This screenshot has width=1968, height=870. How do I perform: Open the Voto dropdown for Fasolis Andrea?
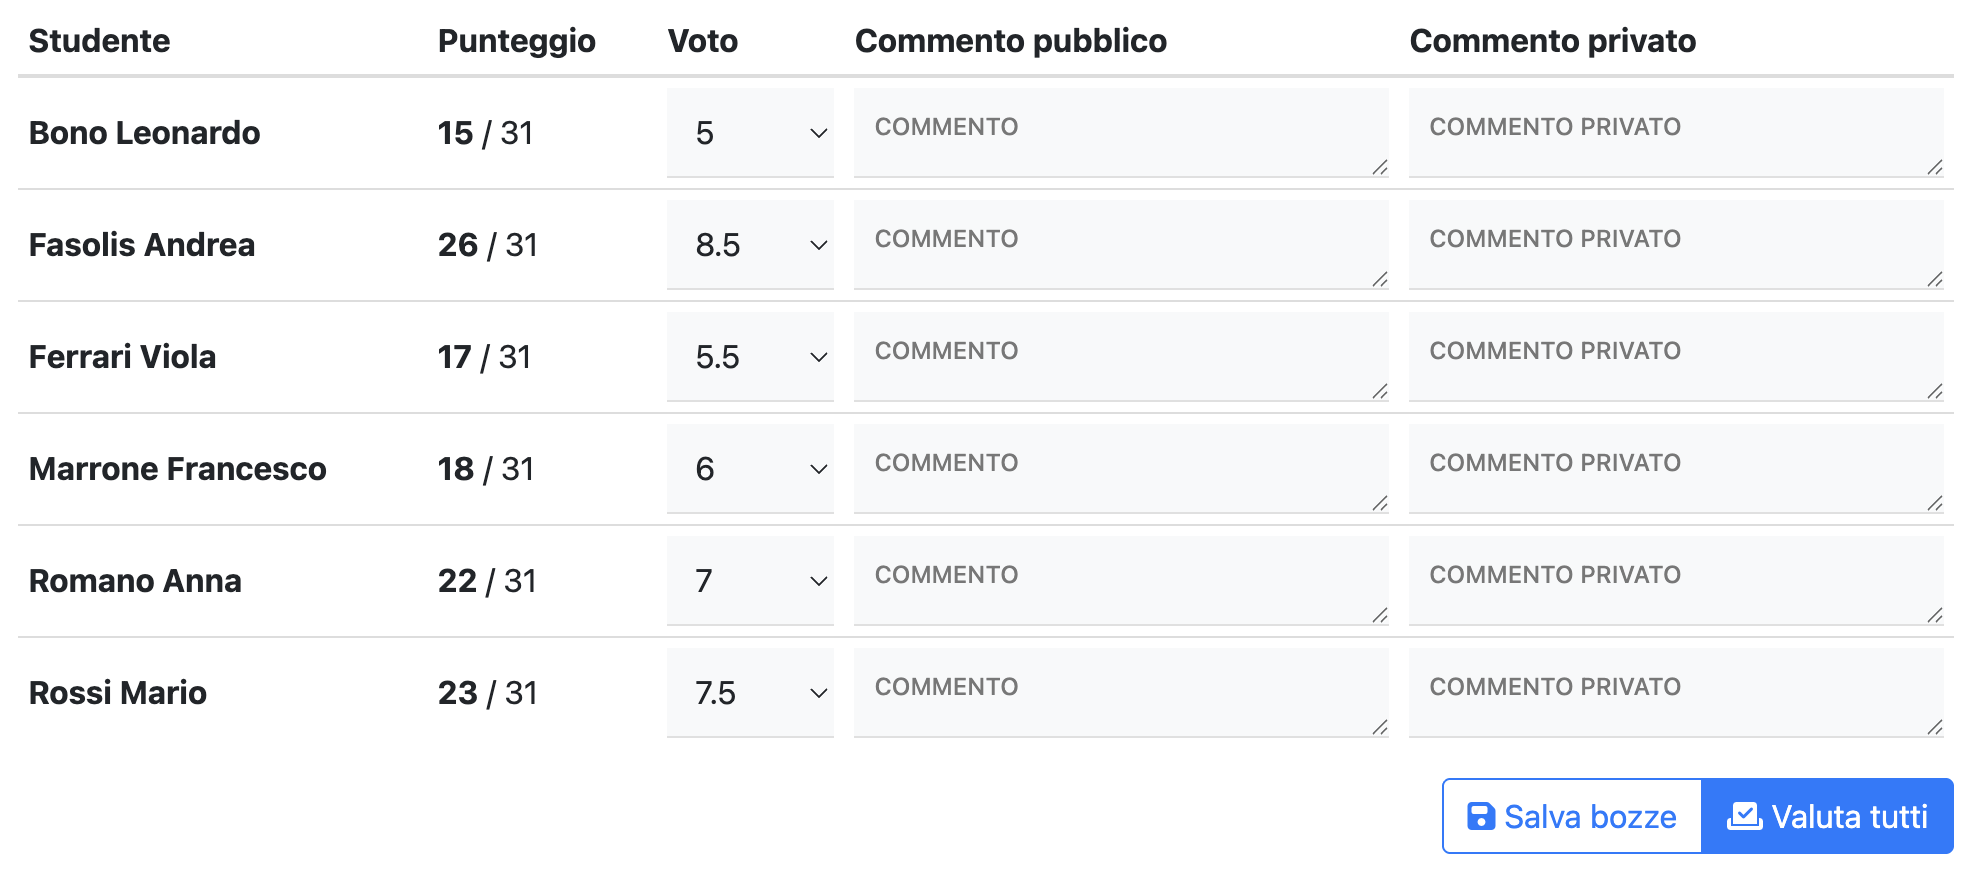point(749,245)
